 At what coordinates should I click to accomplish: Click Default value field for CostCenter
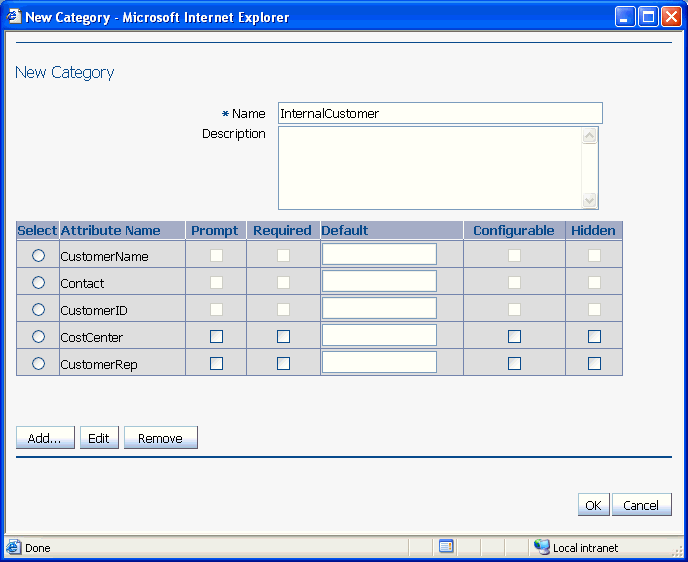click(379, 335)
